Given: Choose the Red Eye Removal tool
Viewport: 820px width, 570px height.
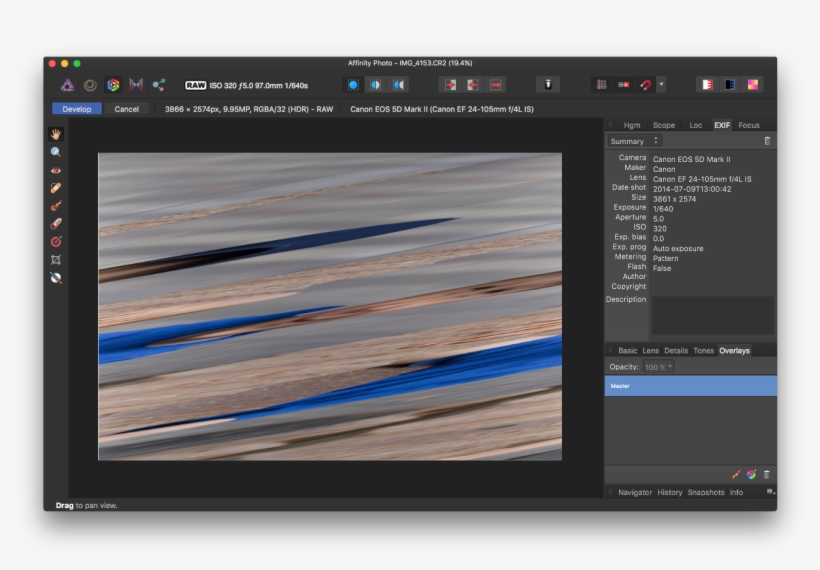Looking at the screenshot, I should [x=56, y=170].
